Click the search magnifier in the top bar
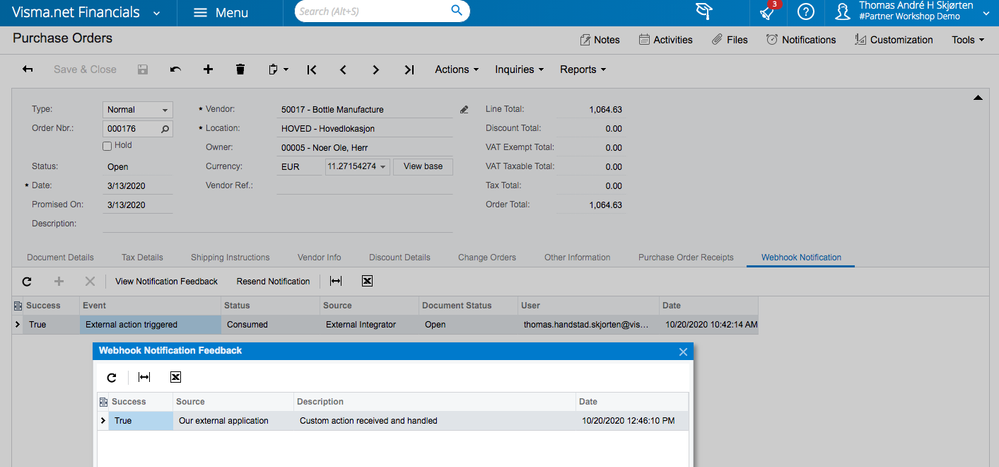Viewport: 999px width, 467px height. pyautogui.click(x=456, y=10)
